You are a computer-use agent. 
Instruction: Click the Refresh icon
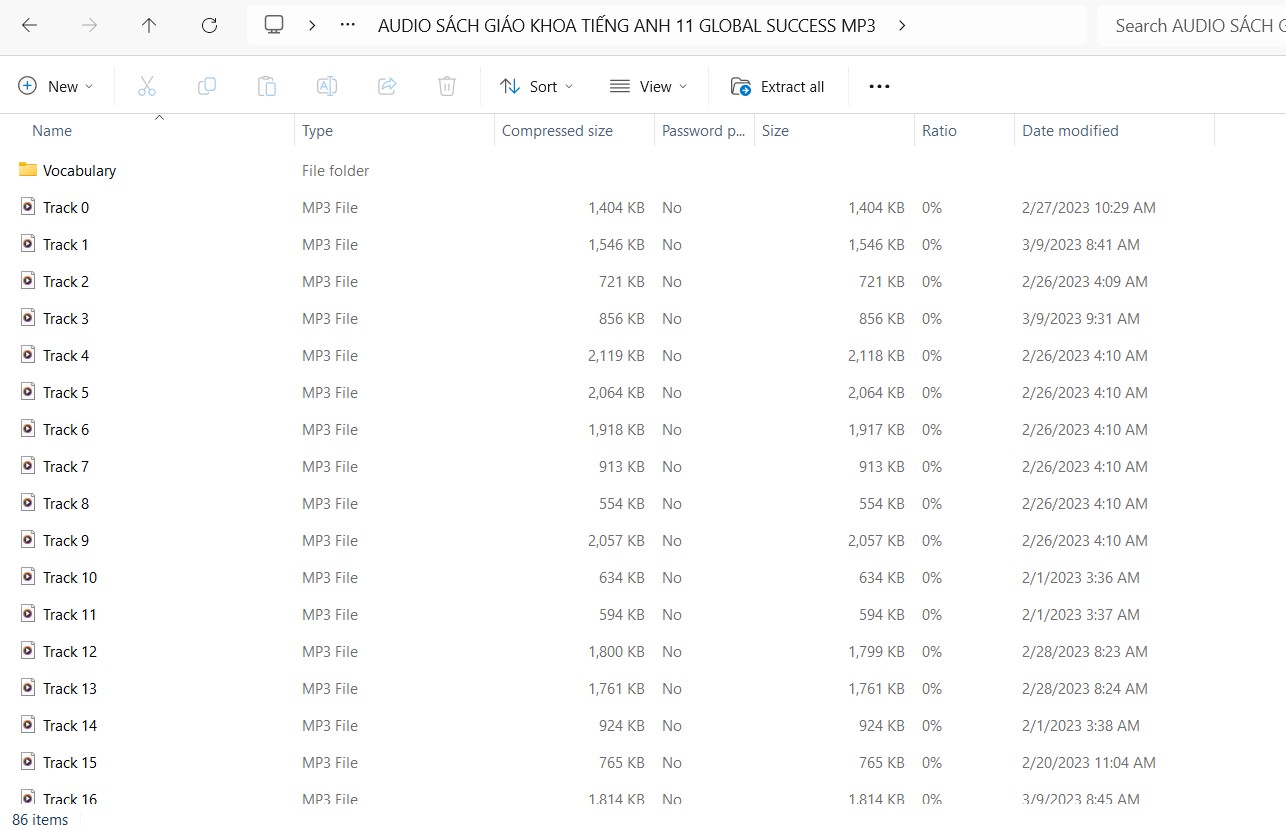(x=209, y=25)
